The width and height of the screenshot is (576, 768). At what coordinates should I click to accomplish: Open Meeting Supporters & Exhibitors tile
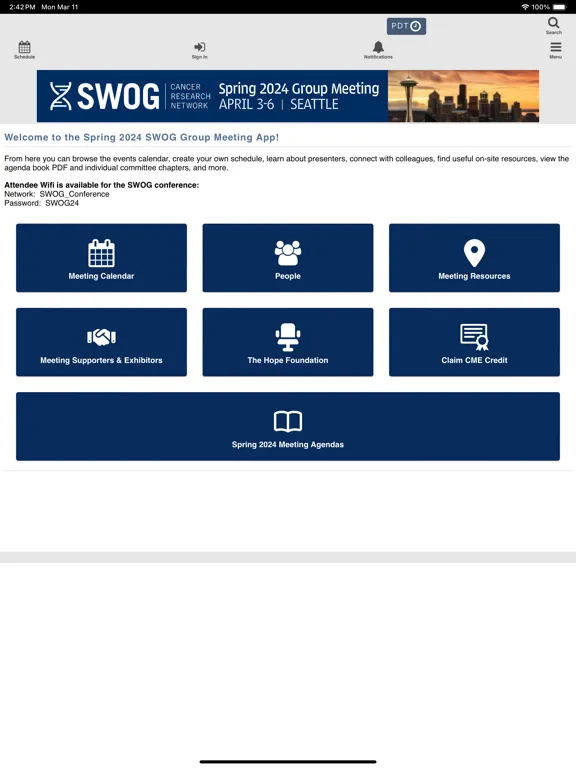[x=101, y=342]
